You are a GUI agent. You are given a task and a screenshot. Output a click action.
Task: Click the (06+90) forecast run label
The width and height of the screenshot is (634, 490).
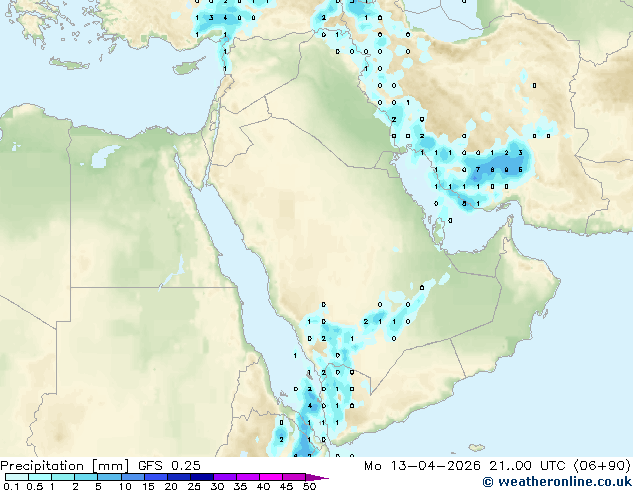(602, 466)
